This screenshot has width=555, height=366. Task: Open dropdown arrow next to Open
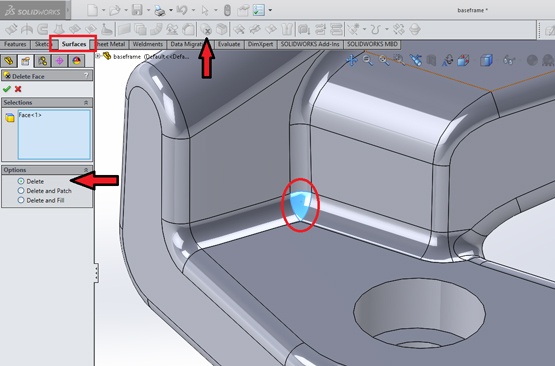126,10
